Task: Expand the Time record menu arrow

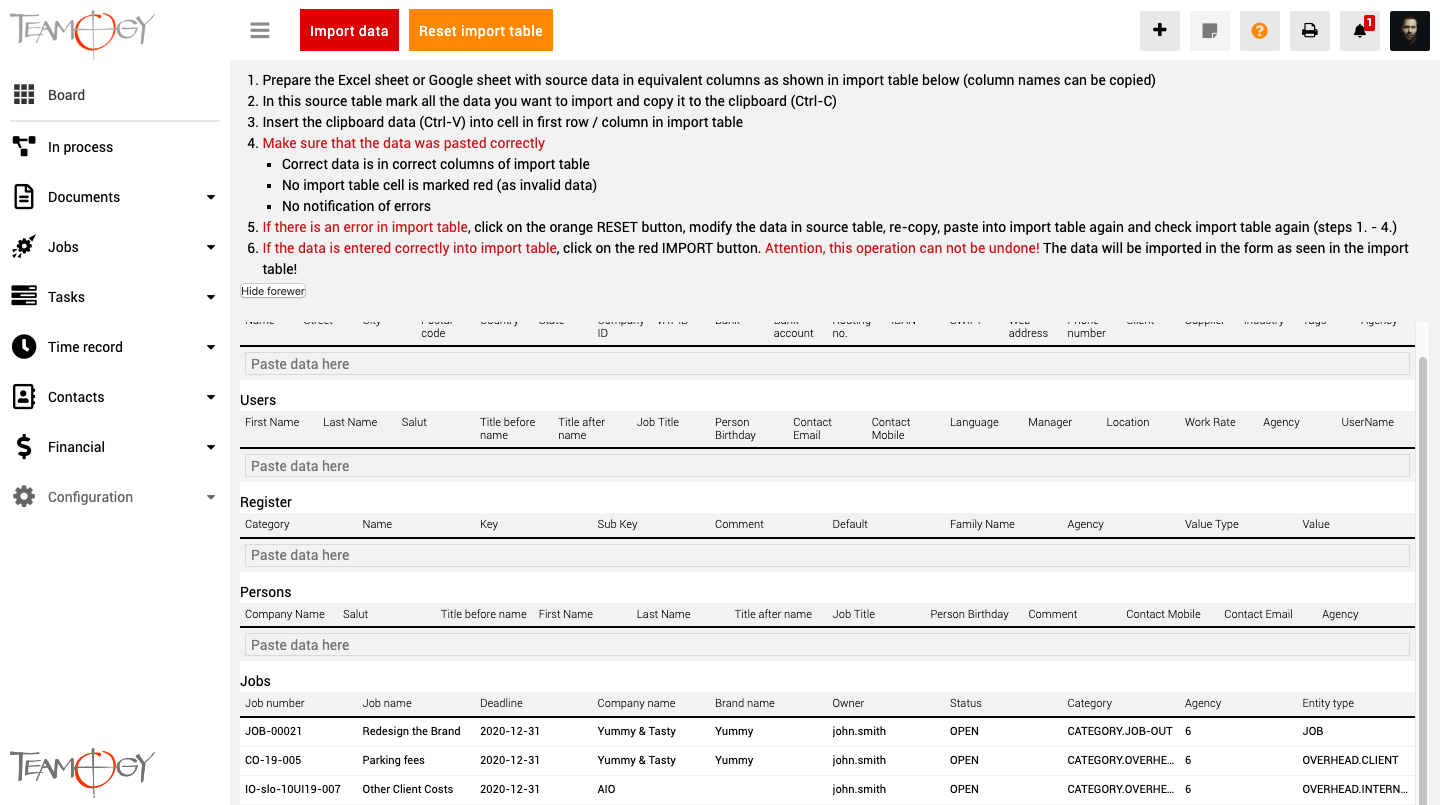Action: pyautogui.click(x=211, y=347)
